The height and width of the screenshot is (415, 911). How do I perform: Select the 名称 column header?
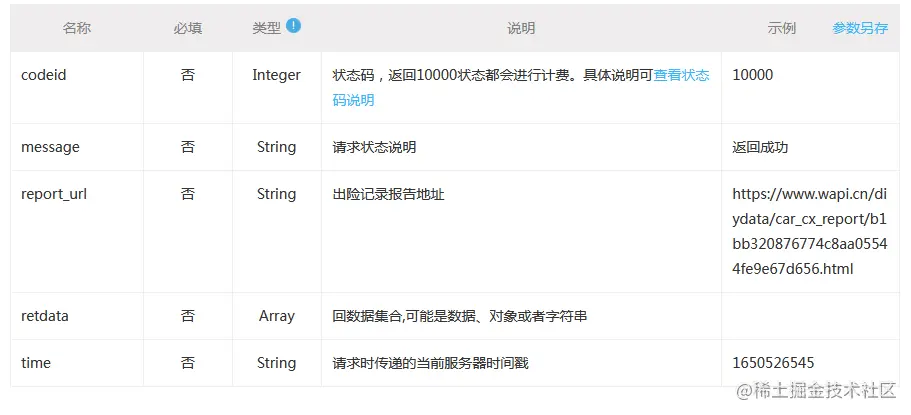(77, 28)
